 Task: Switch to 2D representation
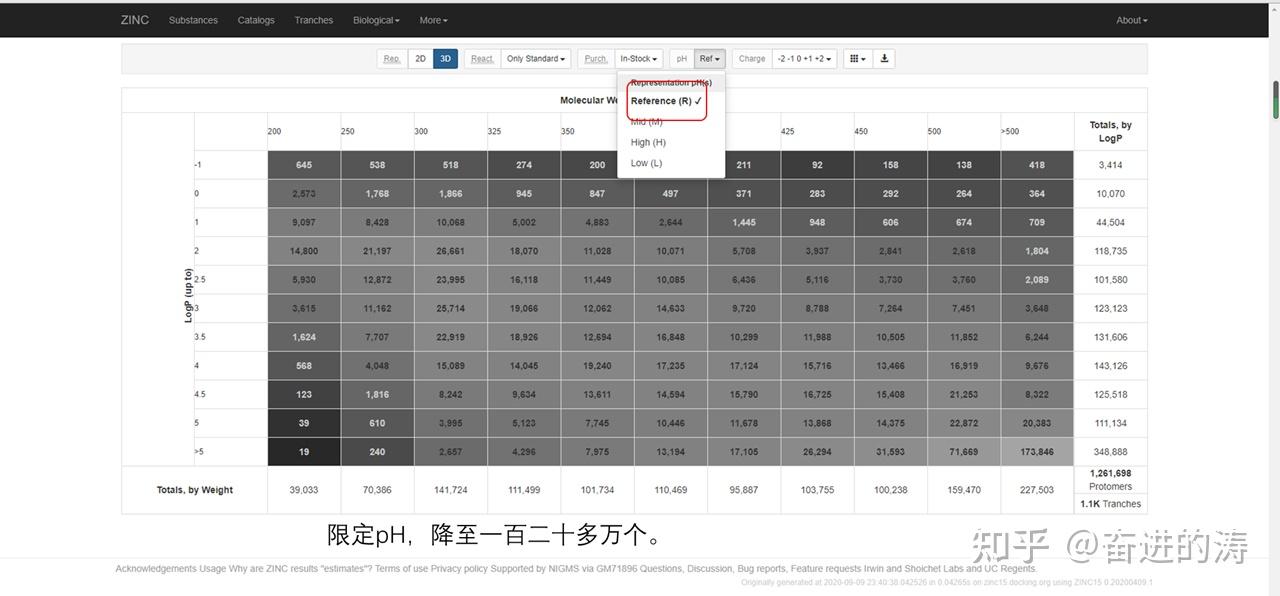420,58
